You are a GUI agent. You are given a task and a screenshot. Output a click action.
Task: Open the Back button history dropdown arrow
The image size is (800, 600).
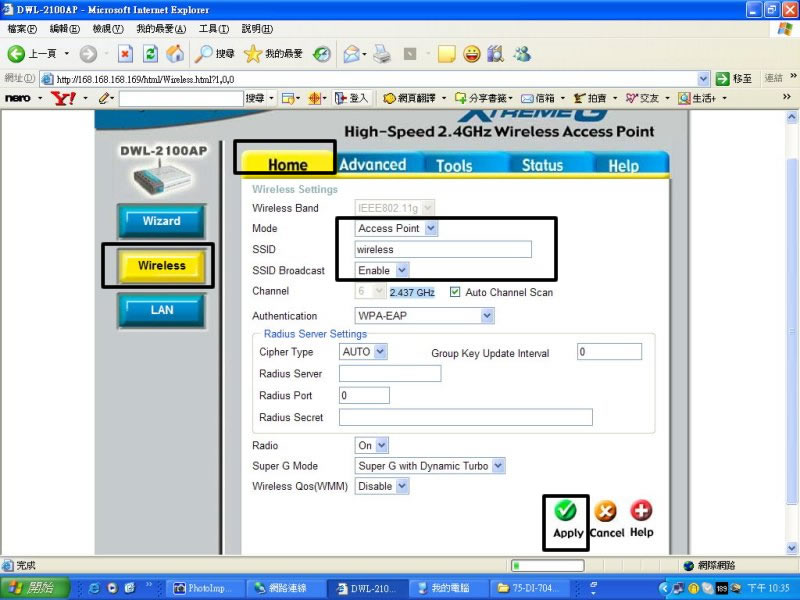click(66, 54)
